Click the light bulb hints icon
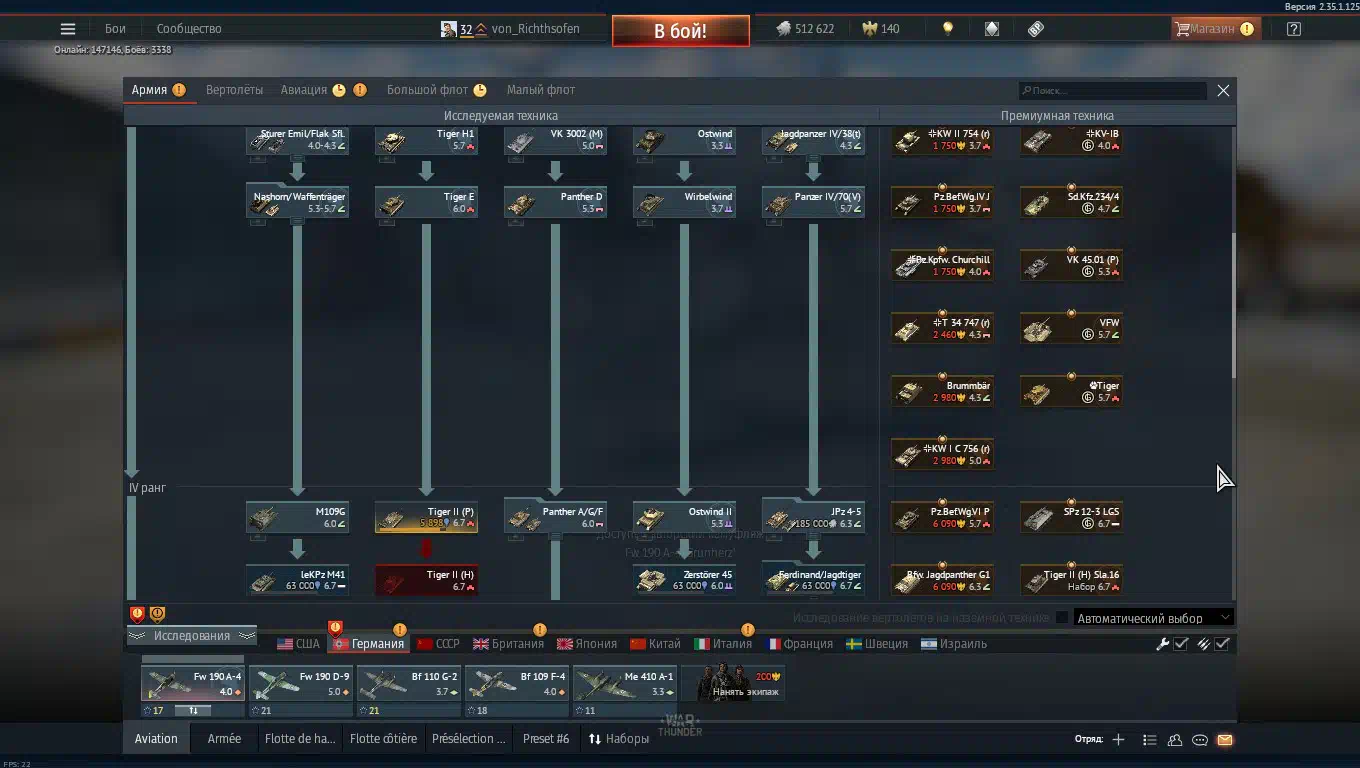Viewport: 1360px width, 768px height. click(948, 29)
